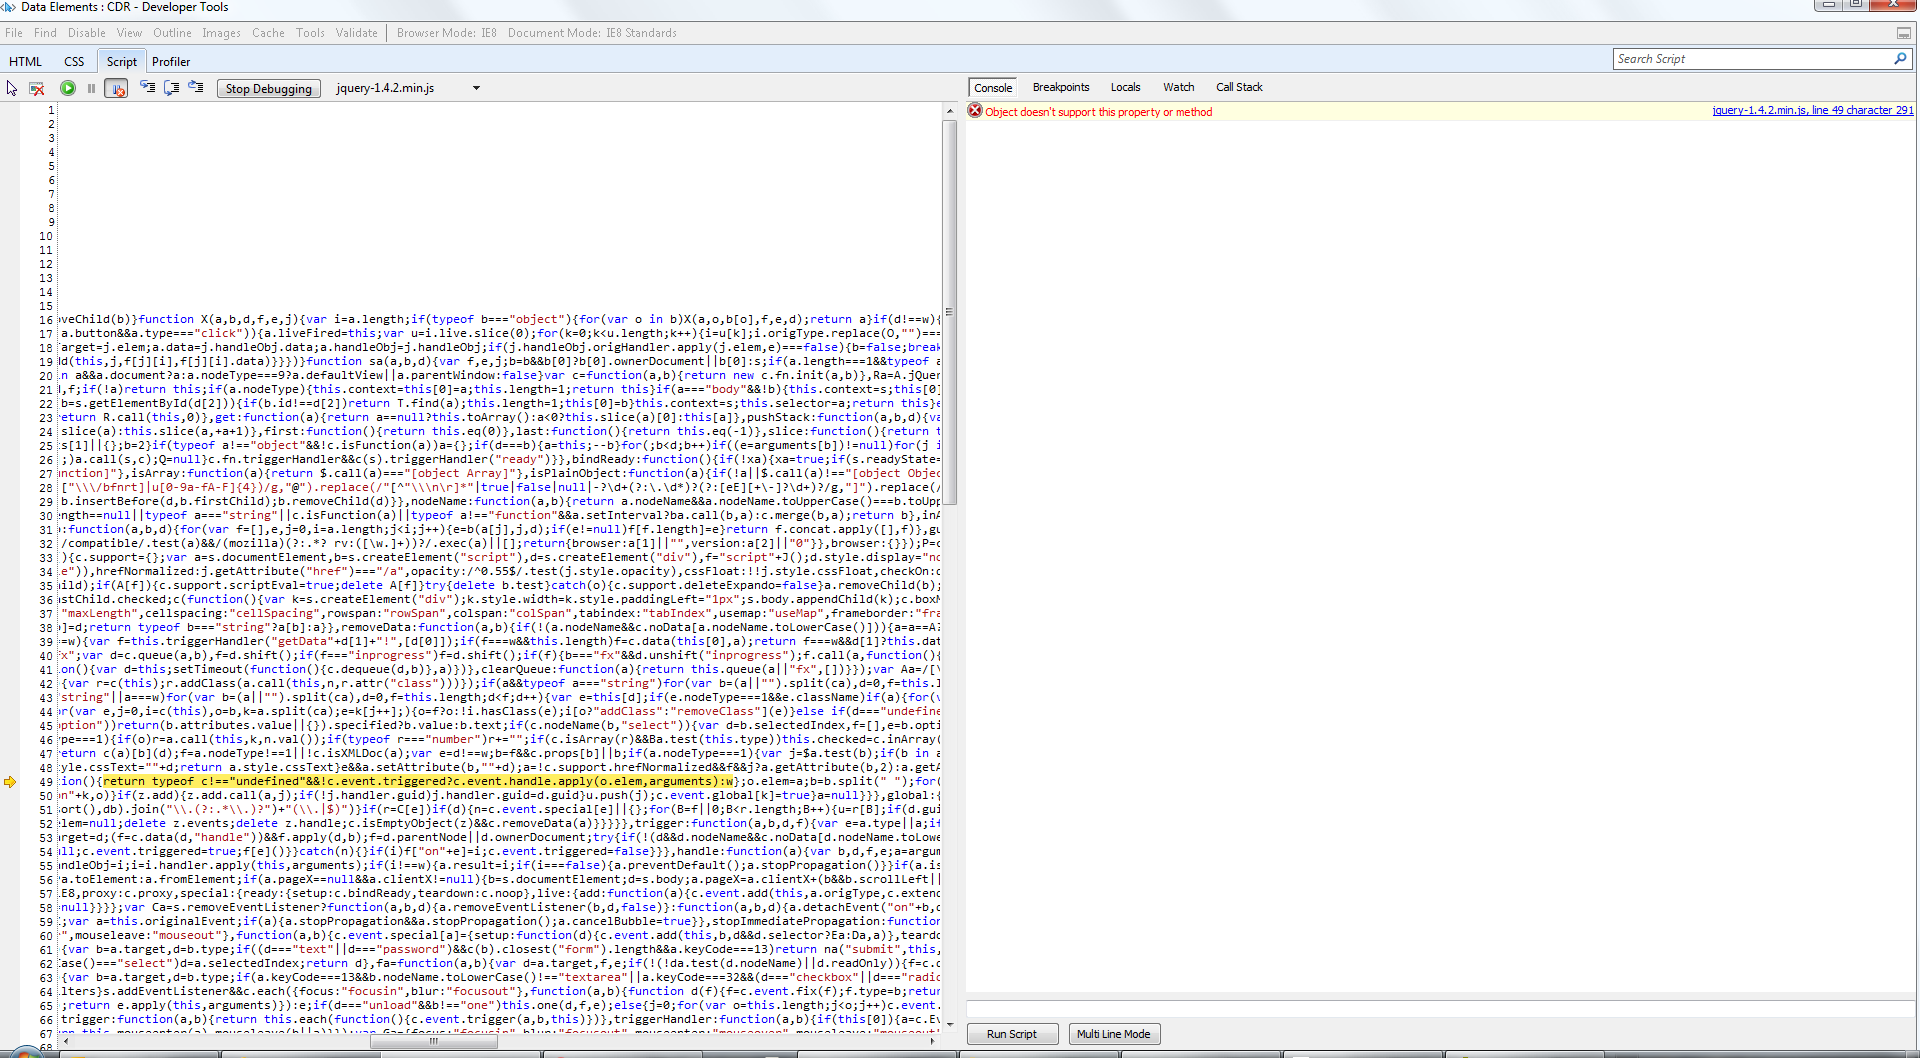Clear browser cache icon in toolbar
Image resolution: width=1920 pixels, height=1058 pixels.
pyautogui.click(x=37, y=88)
